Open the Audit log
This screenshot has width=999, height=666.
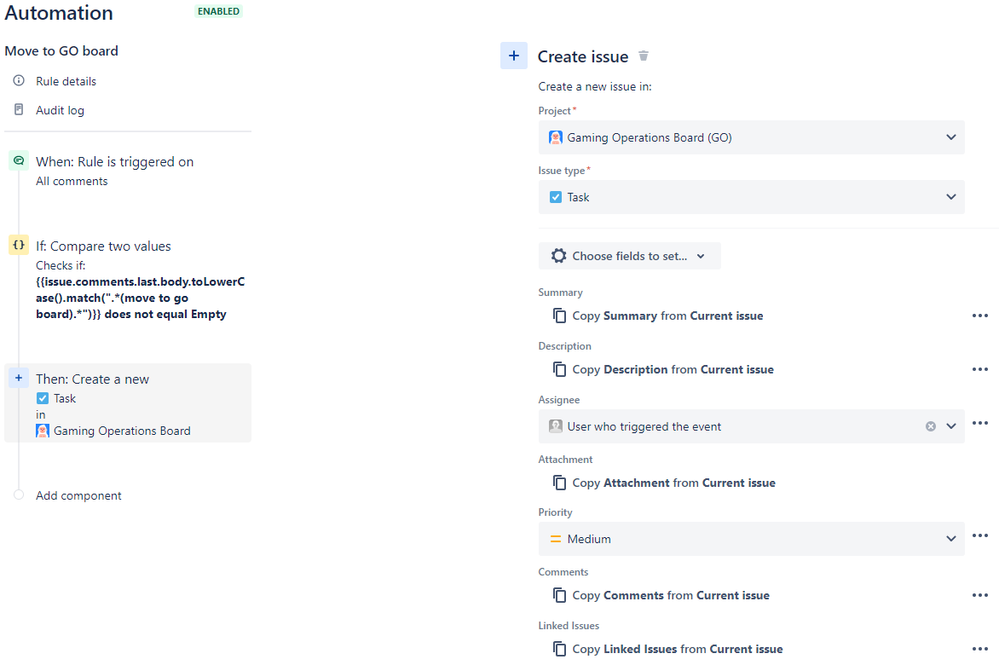point(60,110)
